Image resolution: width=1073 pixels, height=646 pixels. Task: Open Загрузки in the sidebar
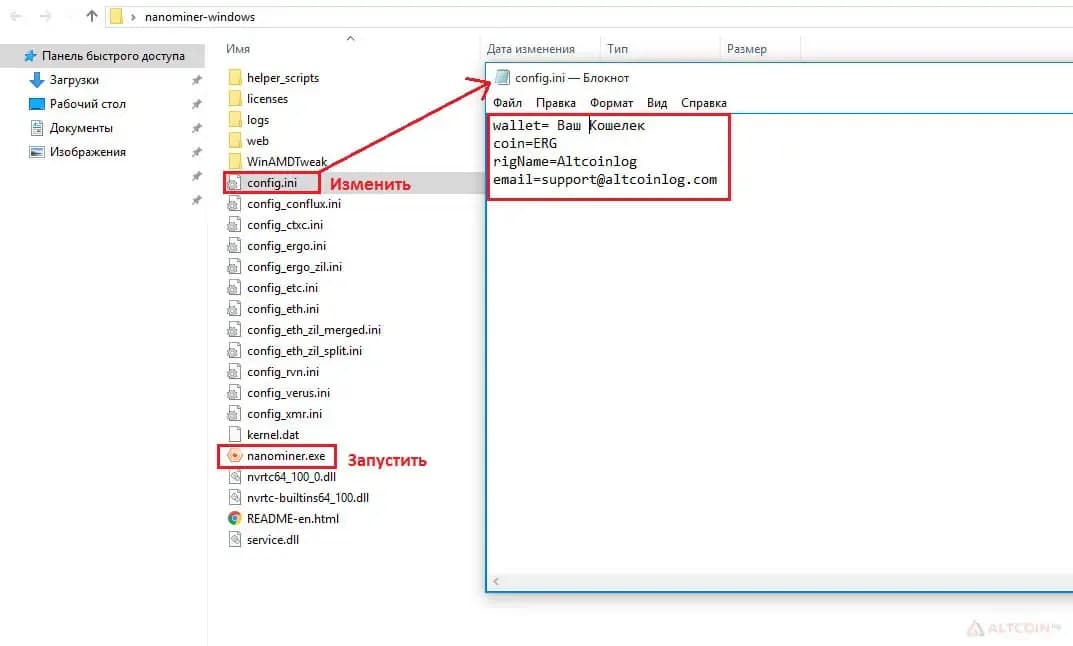[74, 80]
